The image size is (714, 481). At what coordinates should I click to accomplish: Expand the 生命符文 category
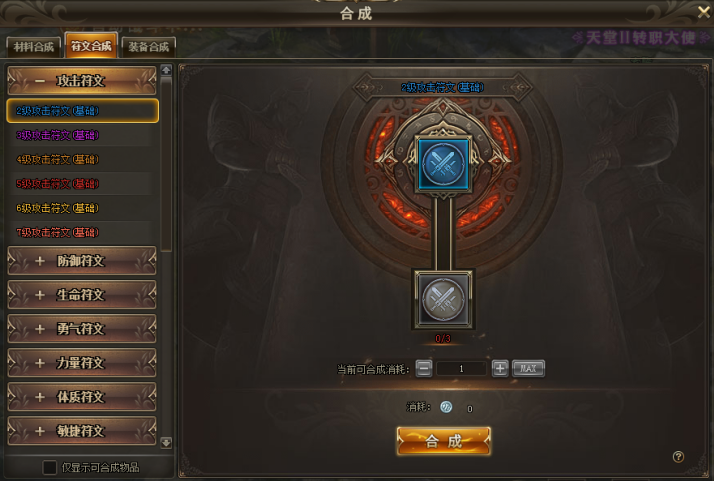click(x=82, y=295)
